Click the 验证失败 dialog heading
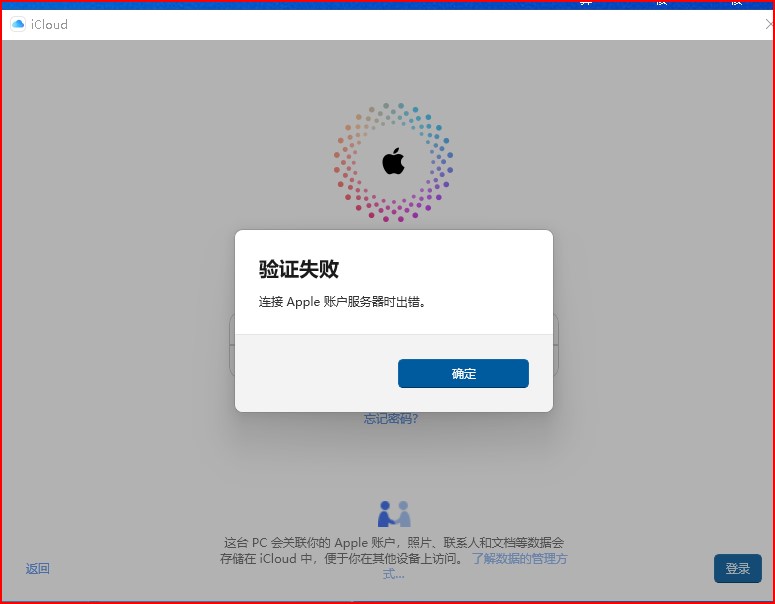This screenshot has width=775, height=604. click(x=299, y=269)
